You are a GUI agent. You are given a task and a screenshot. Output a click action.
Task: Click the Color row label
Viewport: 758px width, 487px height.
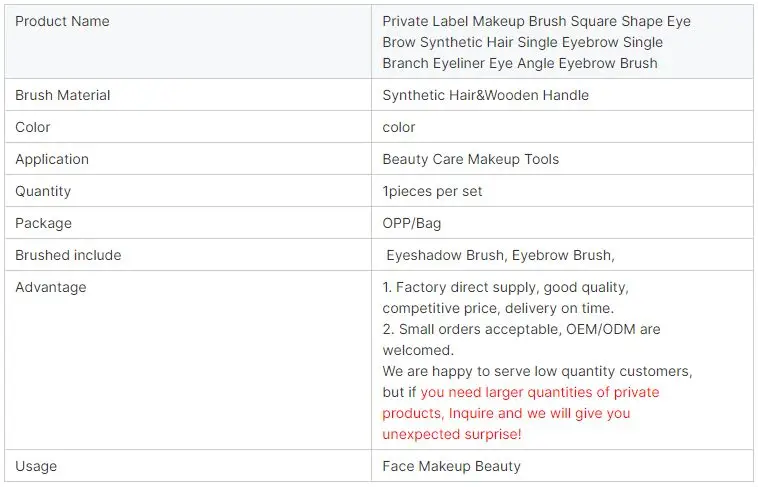click(x=33, y=127)
